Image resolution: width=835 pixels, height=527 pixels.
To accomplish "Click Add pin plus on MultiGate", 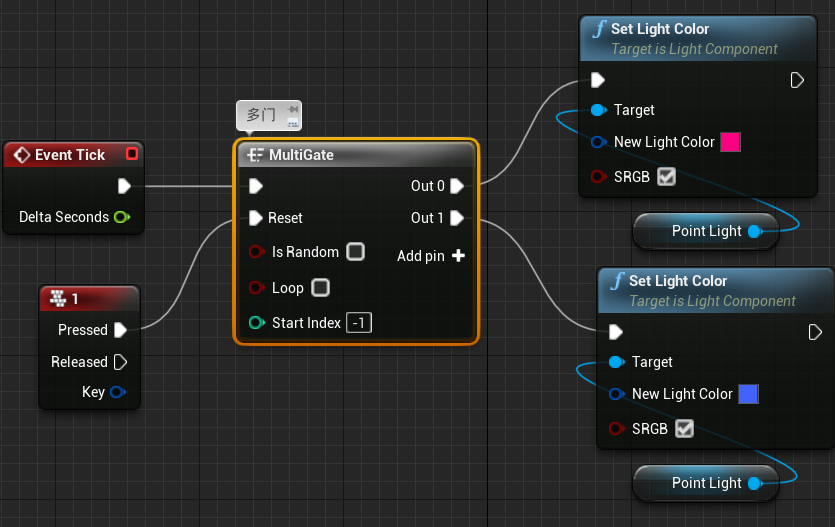I will tap(458, 256).
